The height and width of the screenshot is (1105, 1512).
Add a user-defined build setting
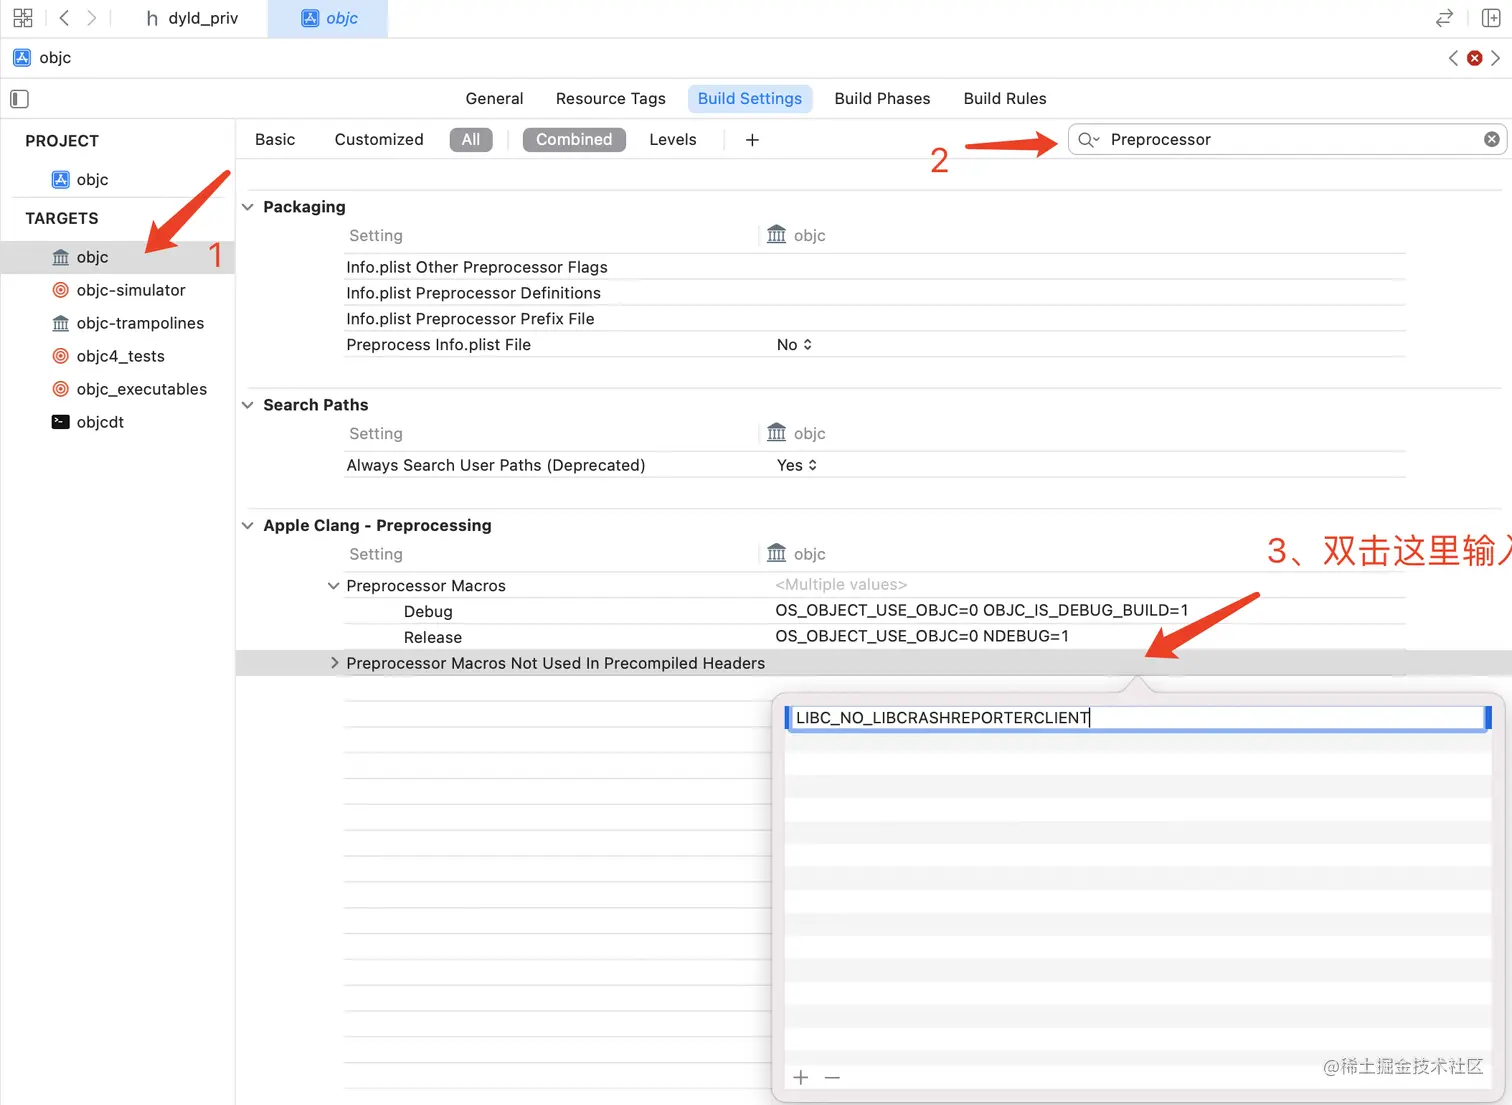click(x=752, y=140)
